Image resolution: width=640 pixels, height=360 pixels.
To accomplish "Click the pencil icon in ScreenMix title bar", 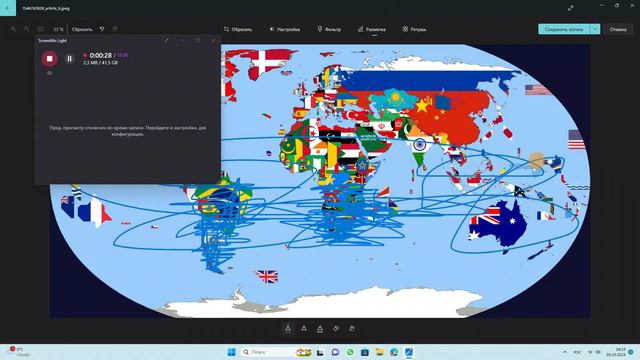I will tap(166, 40).
